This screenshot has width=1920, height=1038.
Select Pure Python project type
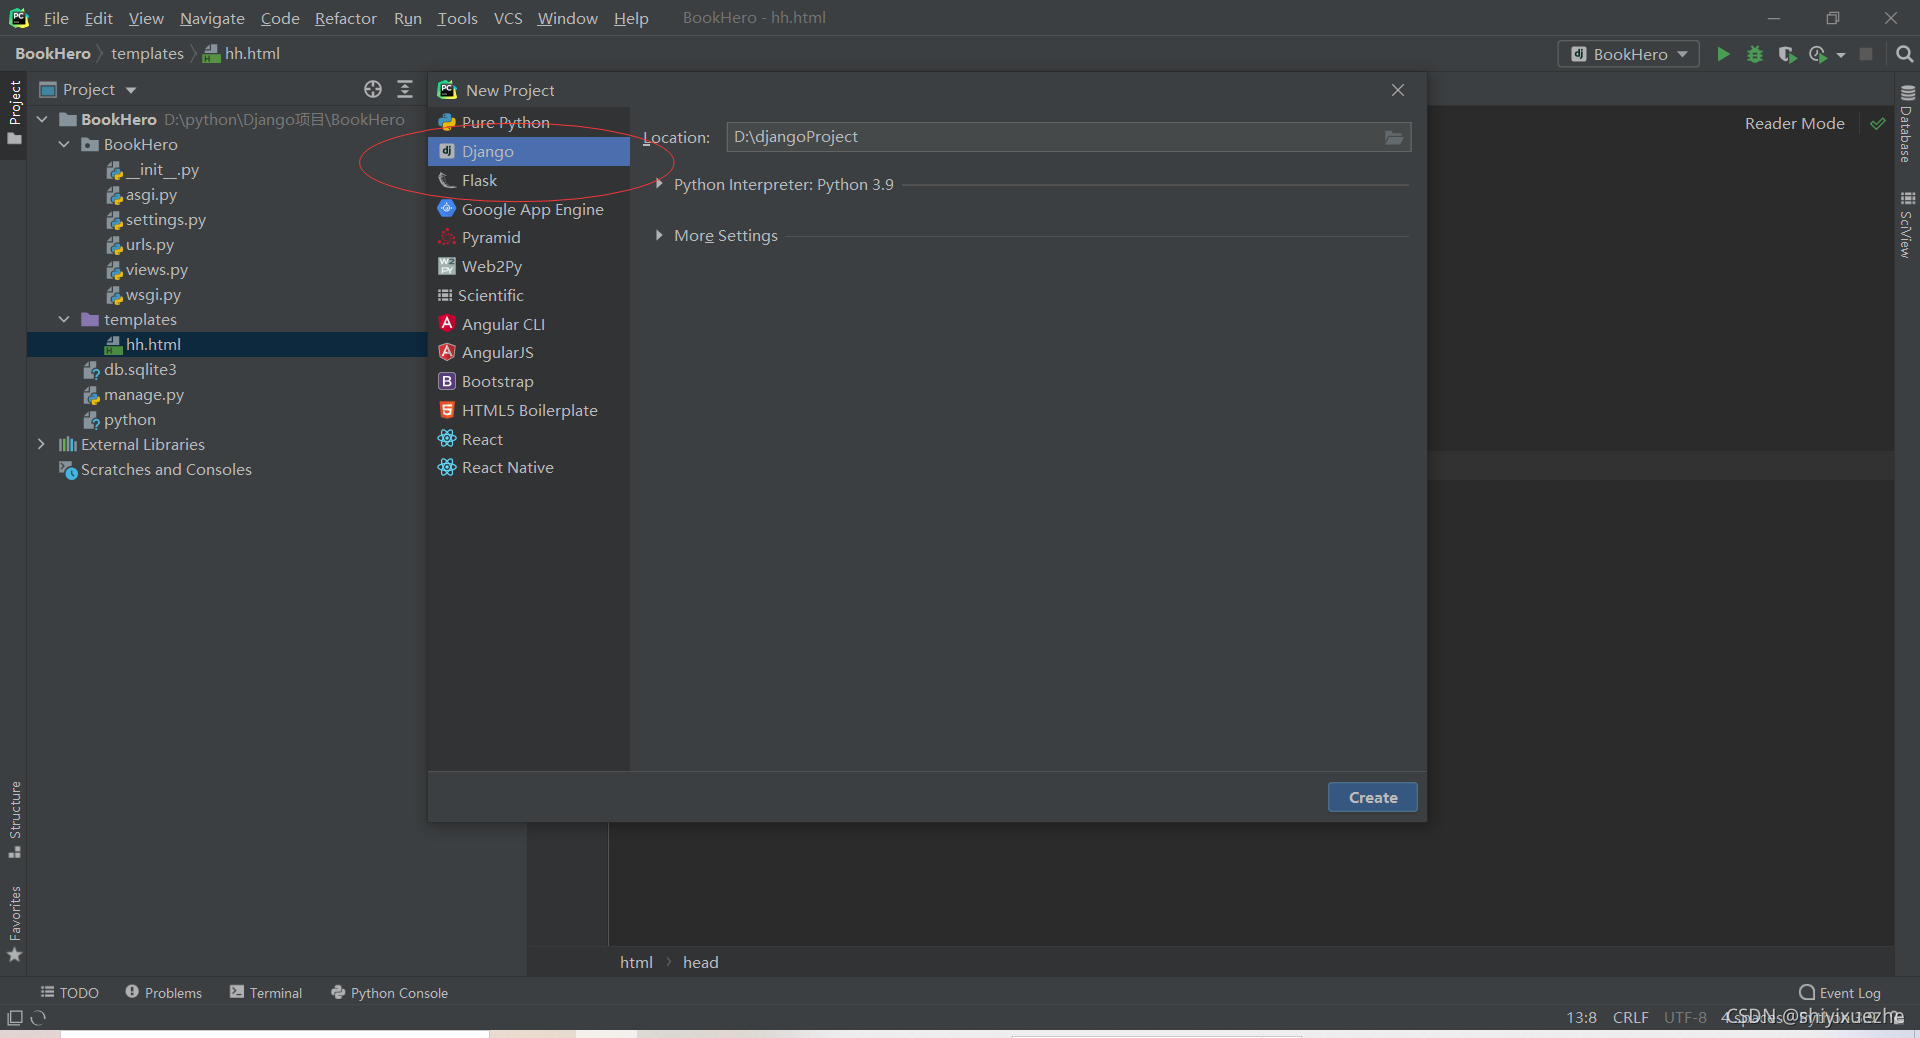pos(529,122)
